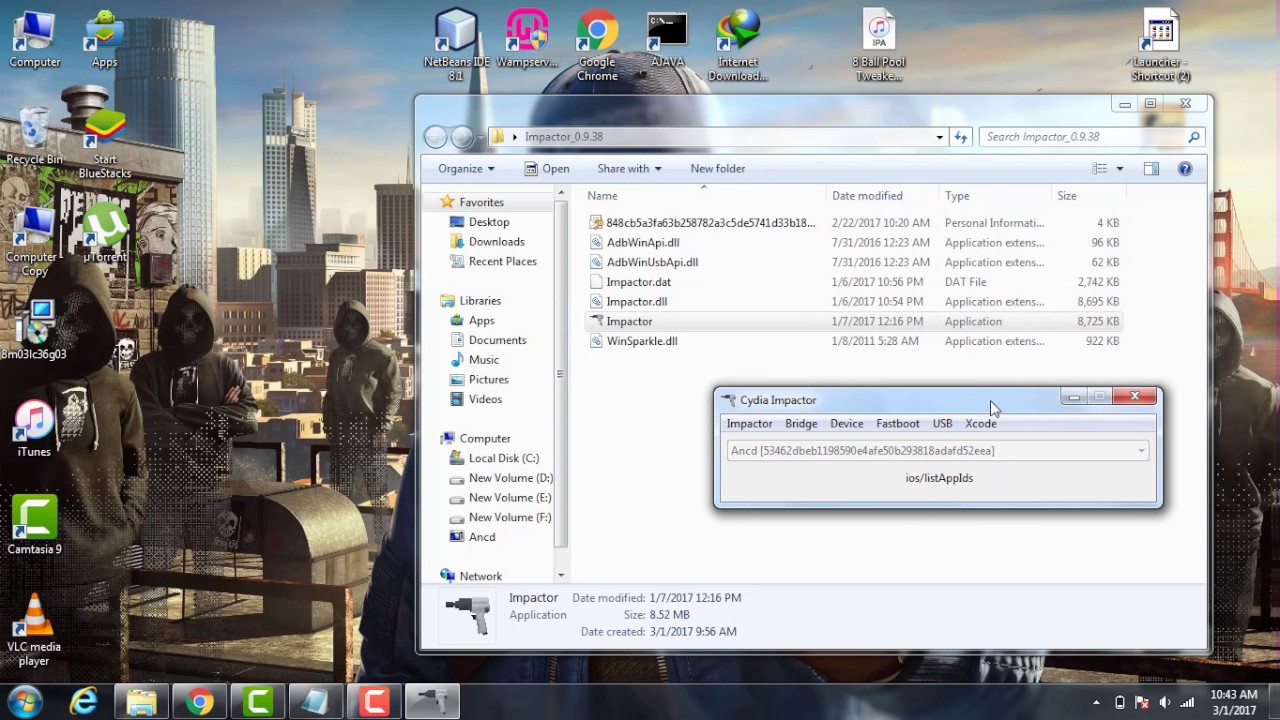Open the Impactor menu in Cydia Impactor
The height and width of the screenshot is (720, 1280).
(x=749, y=424)
